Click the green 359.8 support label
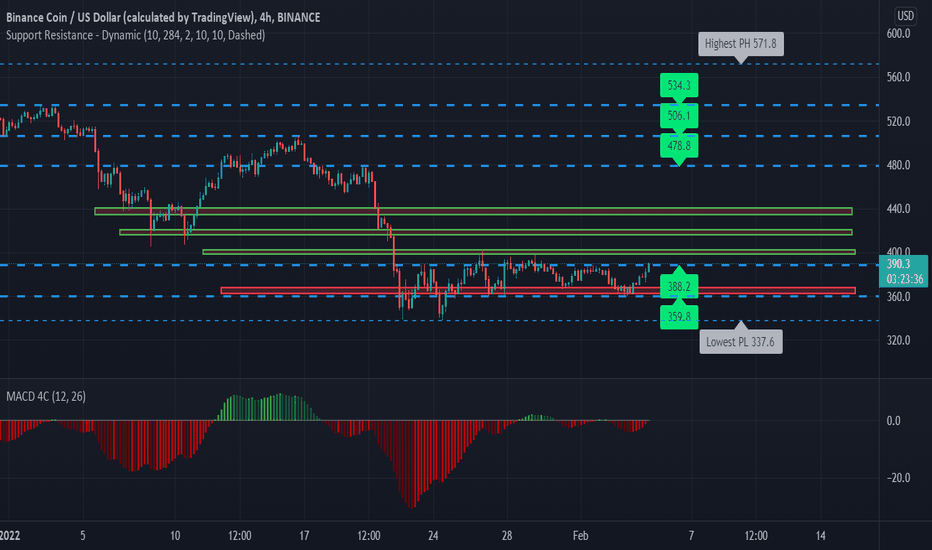This screenshot has height=550, width=932. [x=679, y=317]
